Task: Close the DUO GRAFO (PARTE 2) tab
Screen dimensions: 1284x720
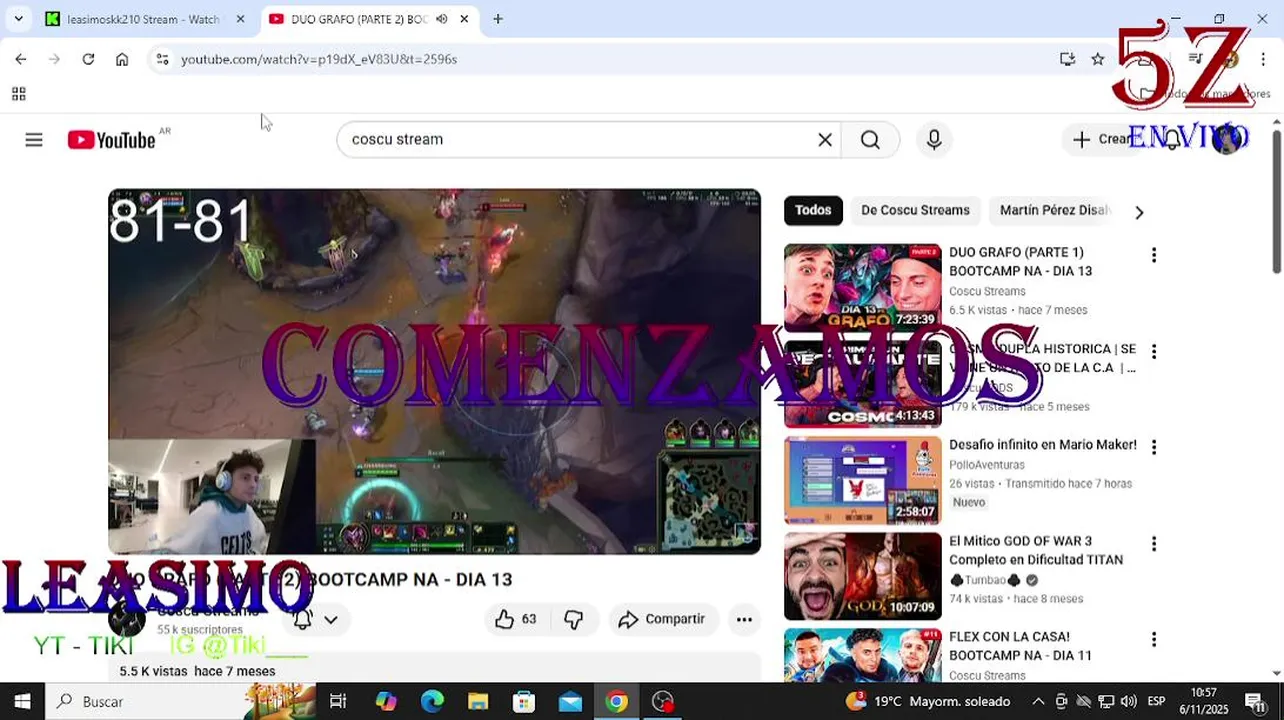Action: click(464, 19)
